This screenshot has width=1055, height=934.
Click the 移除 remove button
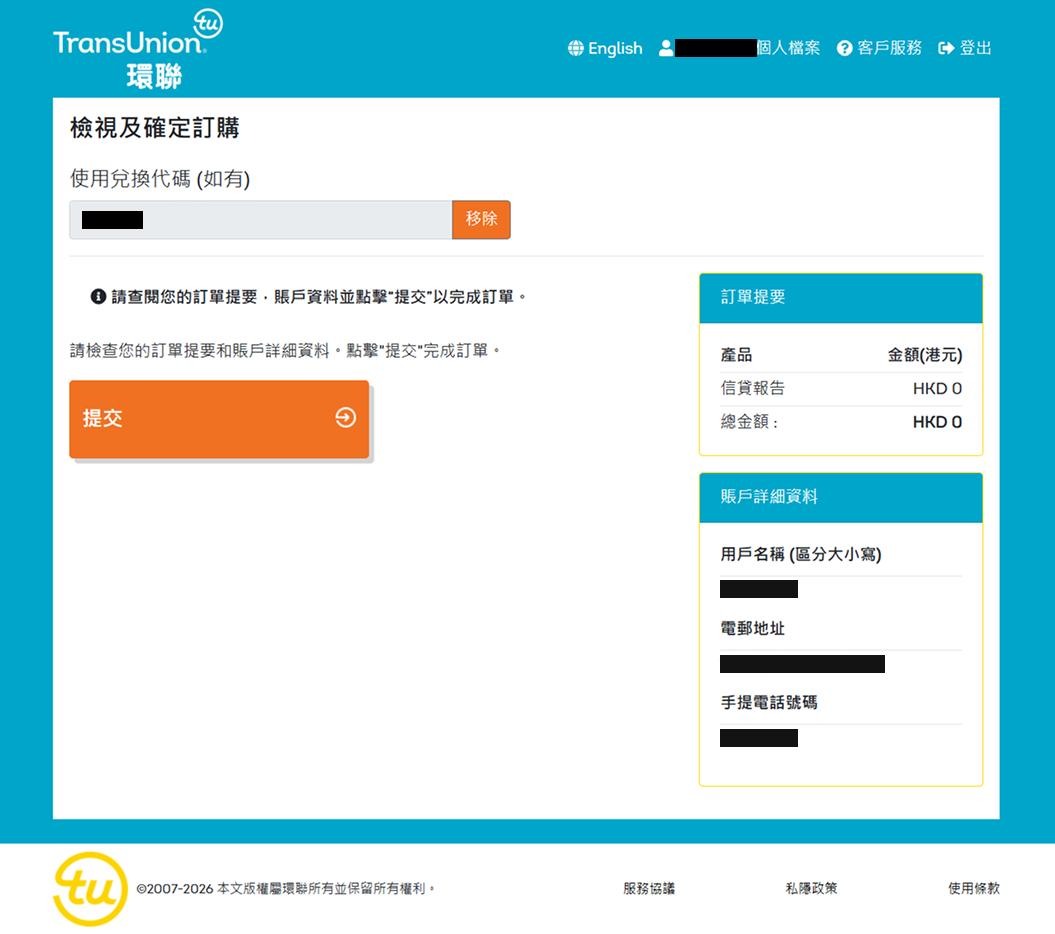481,219
